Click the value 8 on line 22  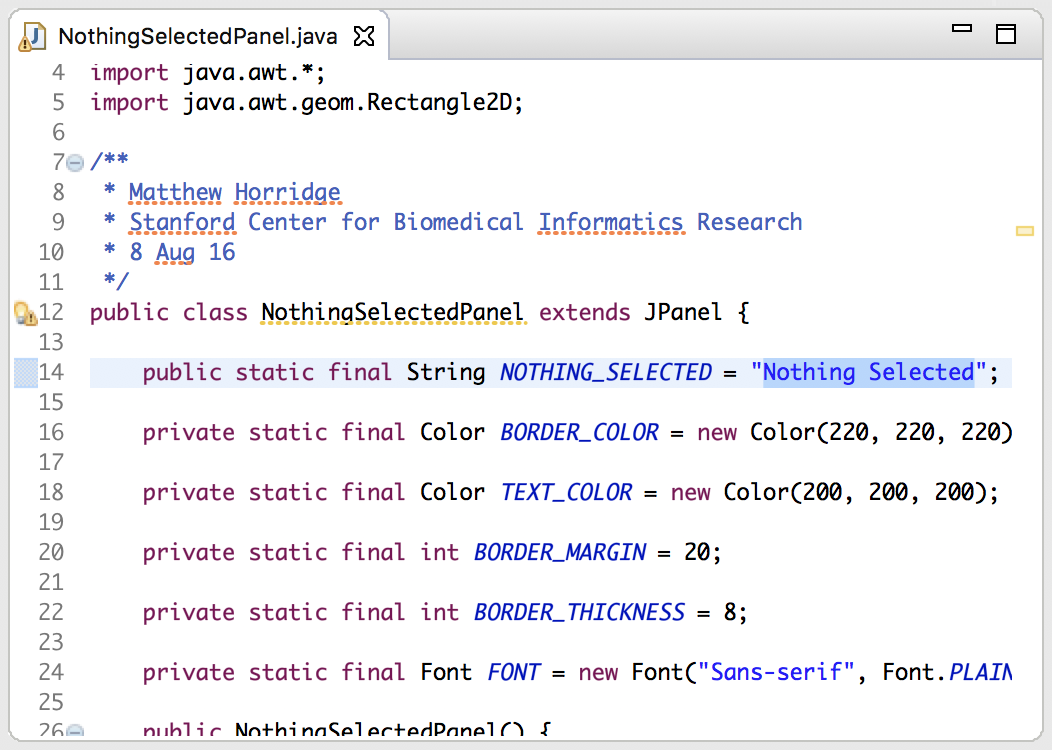(730, 612)
